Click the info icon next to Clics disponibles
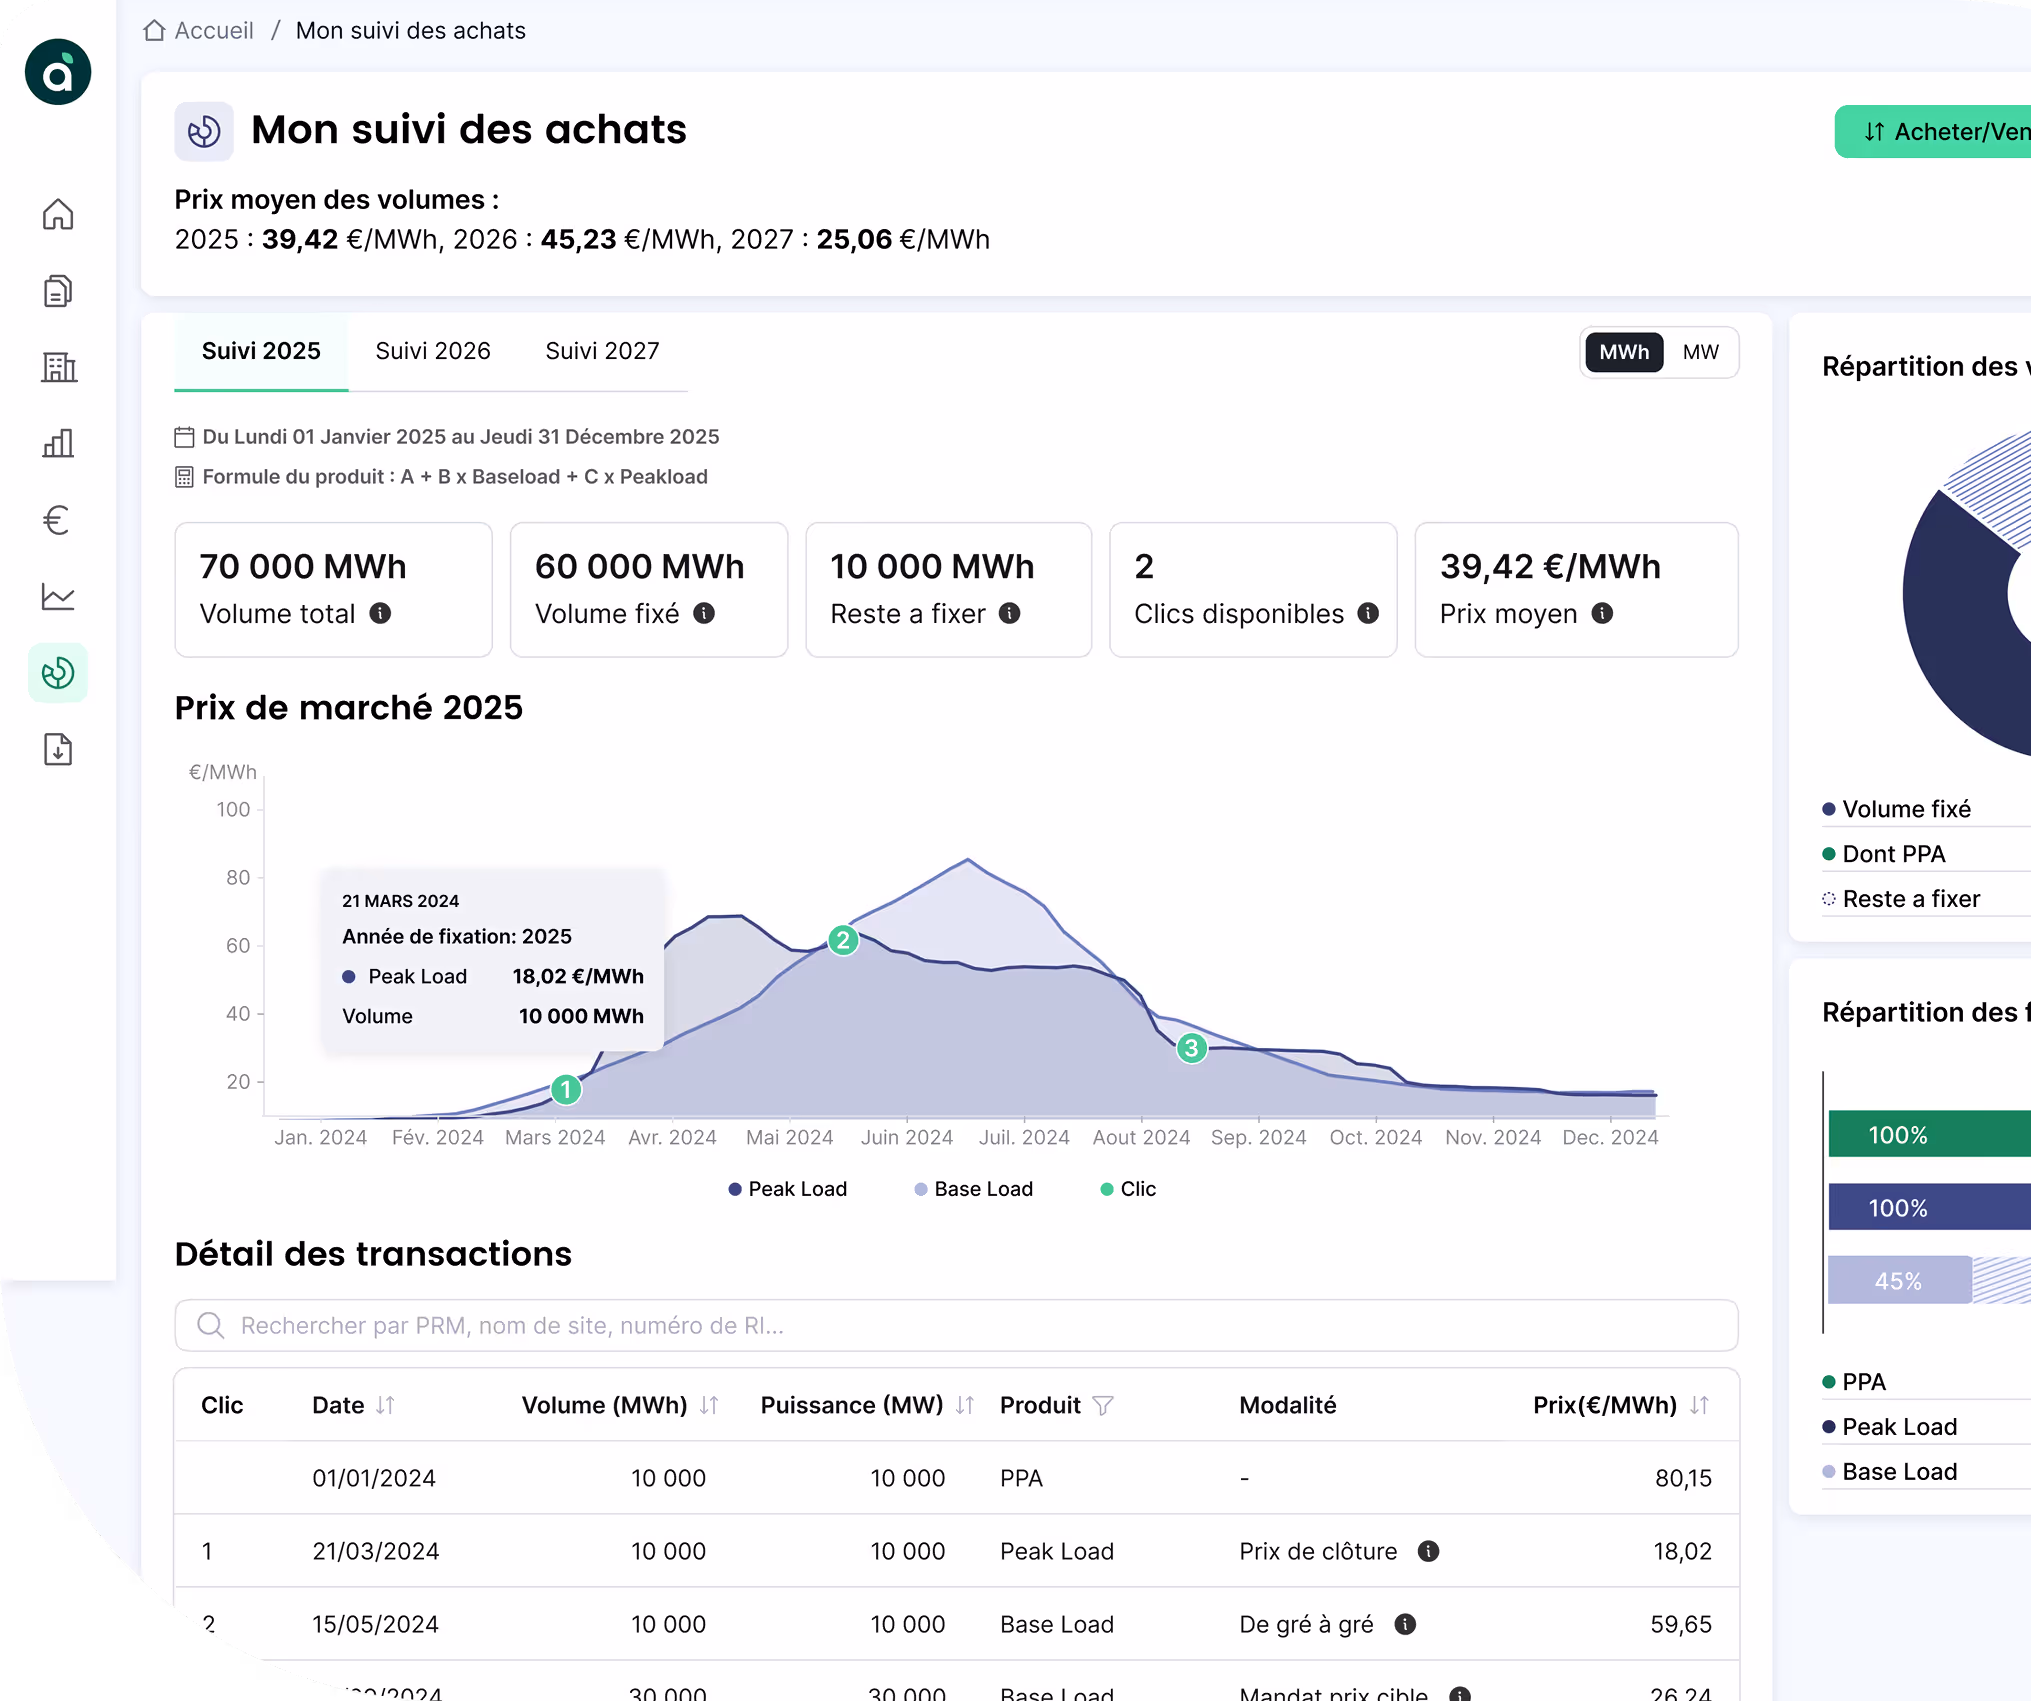The height and width of the screenshot is (1701, 2031). pyautogui.click(x=1368, y=614)
